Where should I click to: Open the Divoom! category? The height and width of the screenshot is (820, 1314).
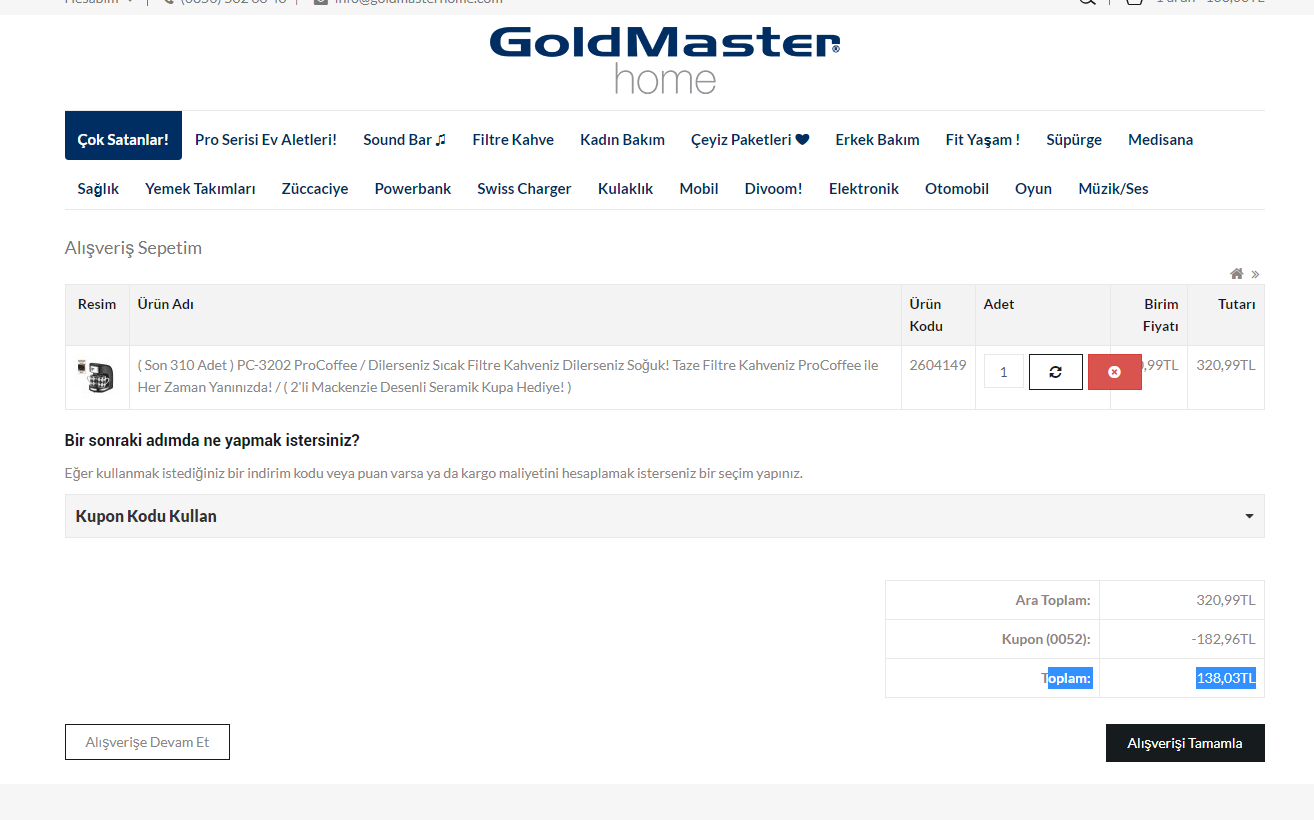tap(773, 188)
